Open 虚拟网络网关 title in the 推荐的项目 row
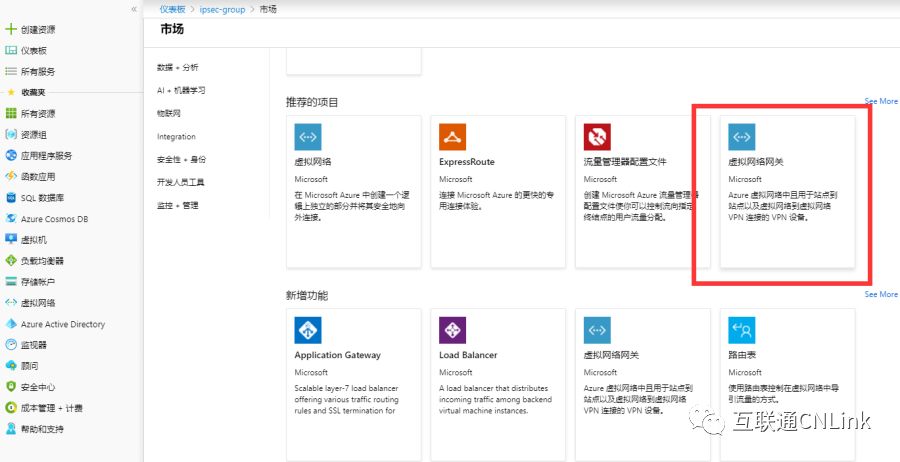 (x=756, y=162)
